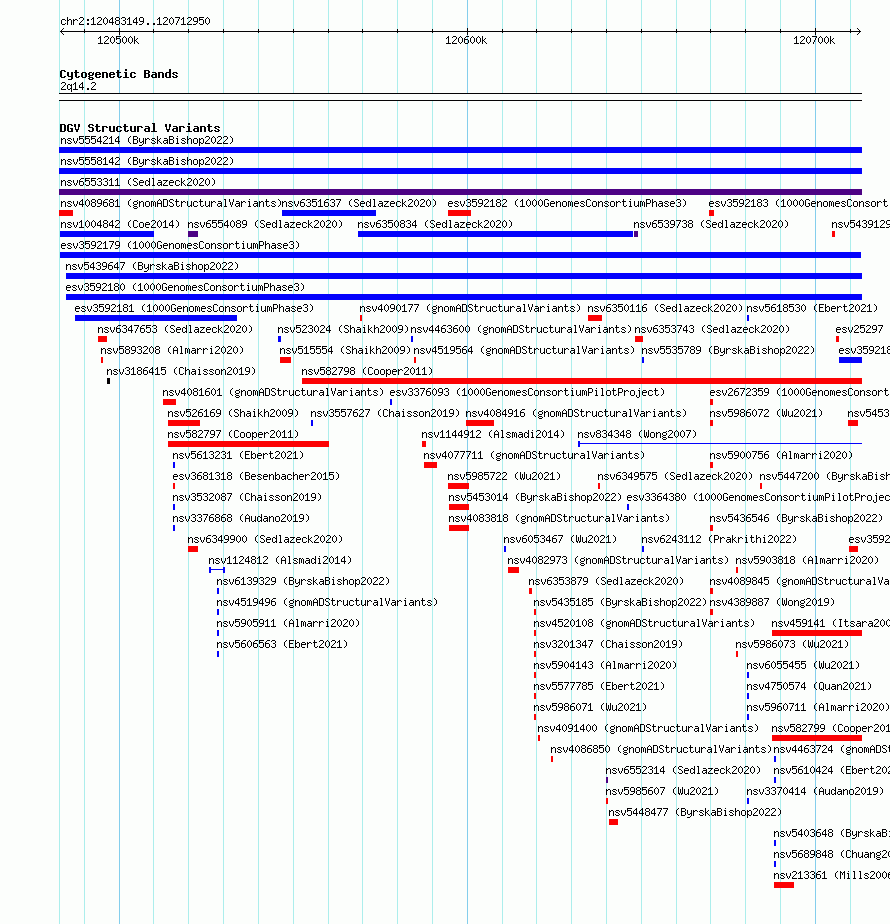Click esv3592180 (1000GenomesConsortiumPhase3) label

185,288
